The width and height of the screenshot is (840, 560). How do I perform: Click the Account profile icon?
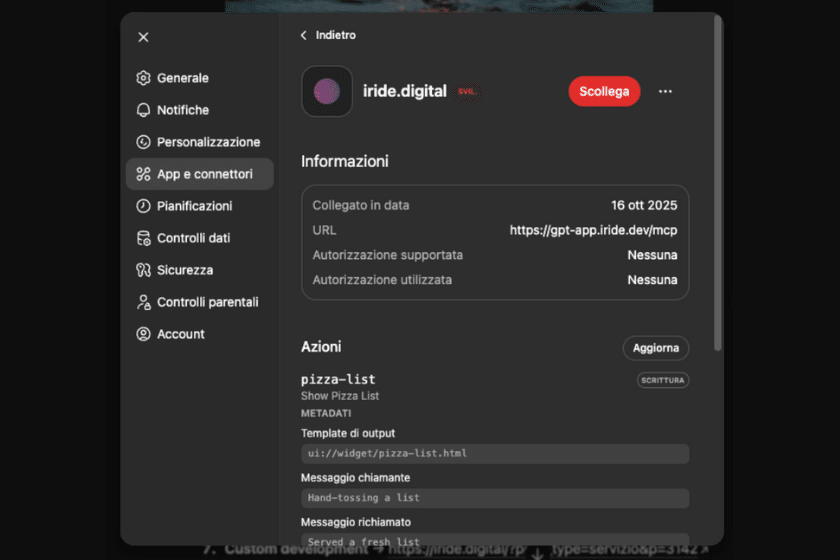(143, 334)
